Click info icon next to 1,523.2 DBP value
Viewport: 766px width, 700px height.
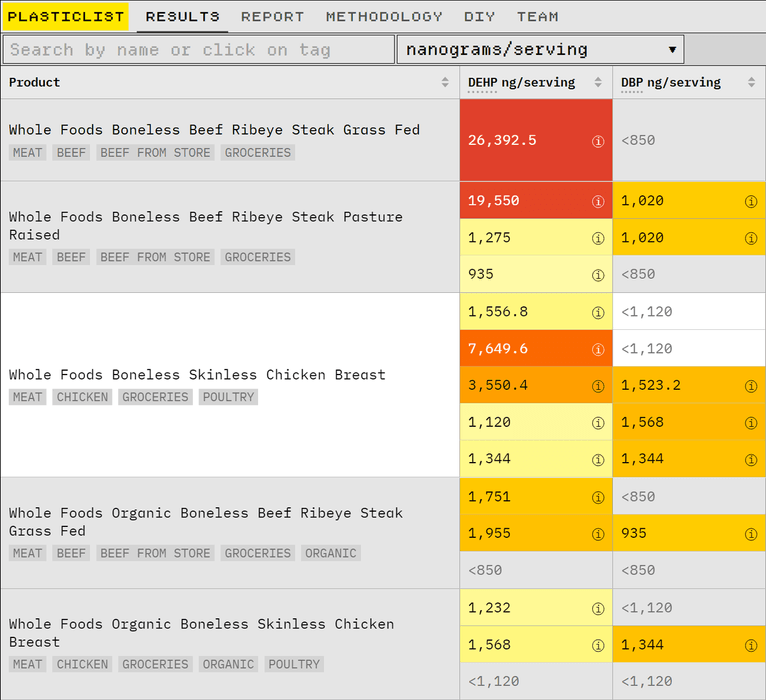pos(751,386)
